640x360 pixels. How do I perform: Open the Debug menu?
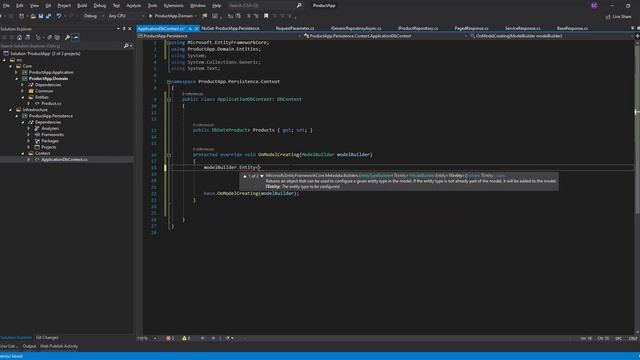coord(100,6)
